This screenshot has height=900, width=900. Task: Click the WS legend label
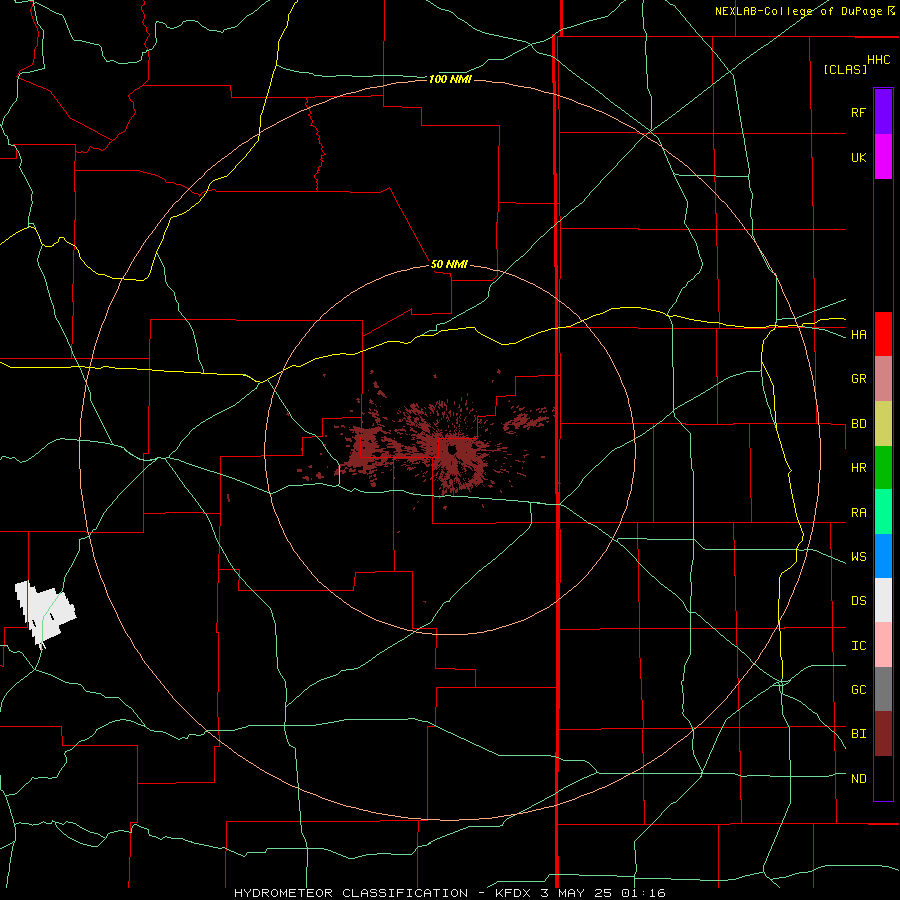tap(858, 557)
